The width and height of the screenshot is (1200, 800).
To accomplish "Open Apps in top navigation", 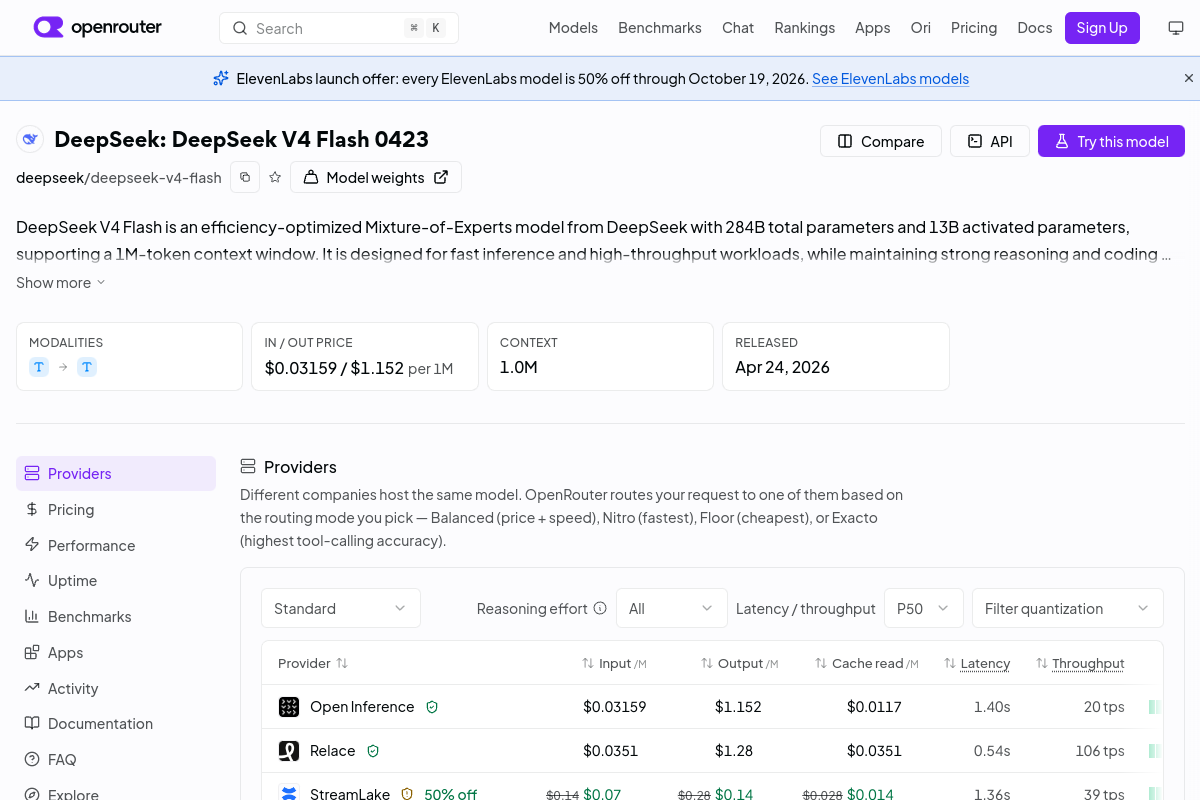I will [873, 28].
